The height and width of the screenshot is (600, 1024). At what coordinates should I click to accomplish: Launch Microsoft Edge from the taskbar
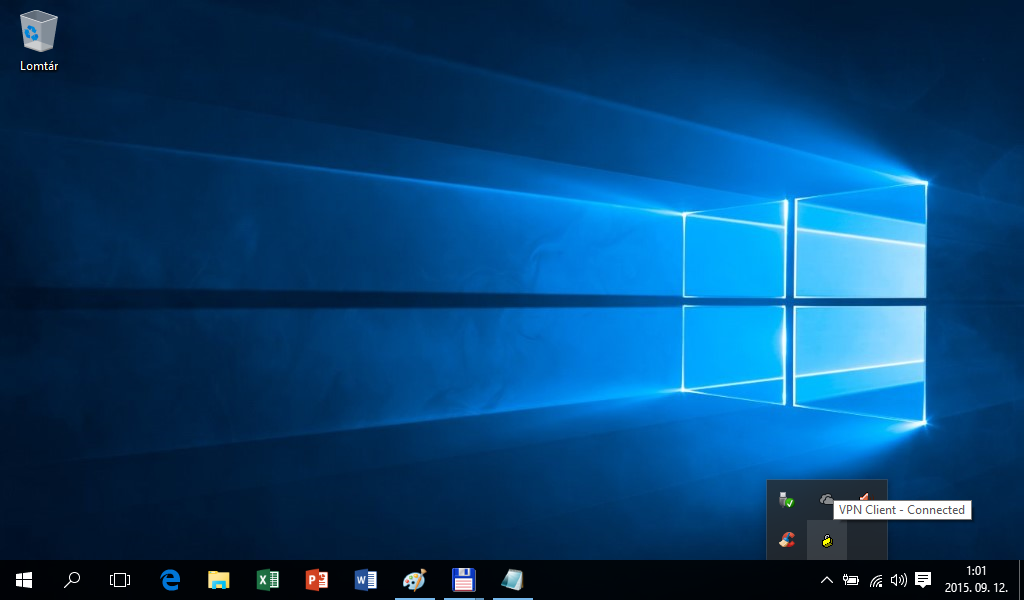[x=170, y=580]
